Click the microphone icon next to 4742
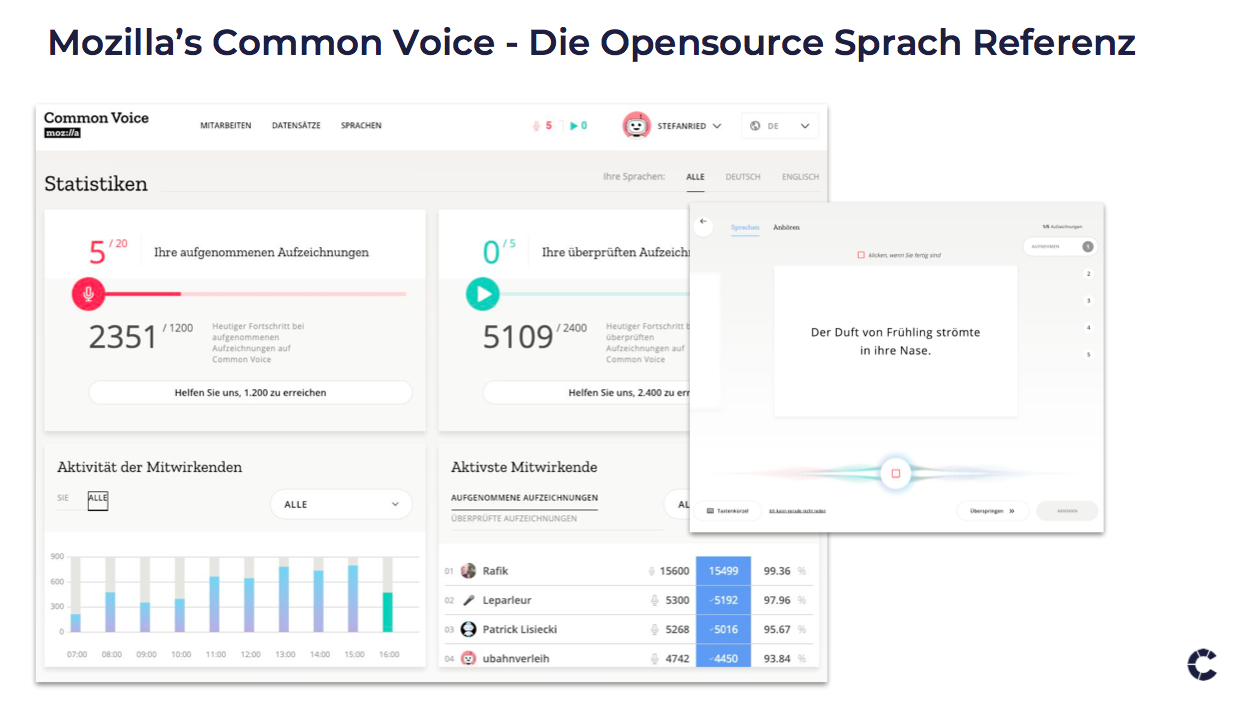This screenshot has width=1256, height=703. 655,658
